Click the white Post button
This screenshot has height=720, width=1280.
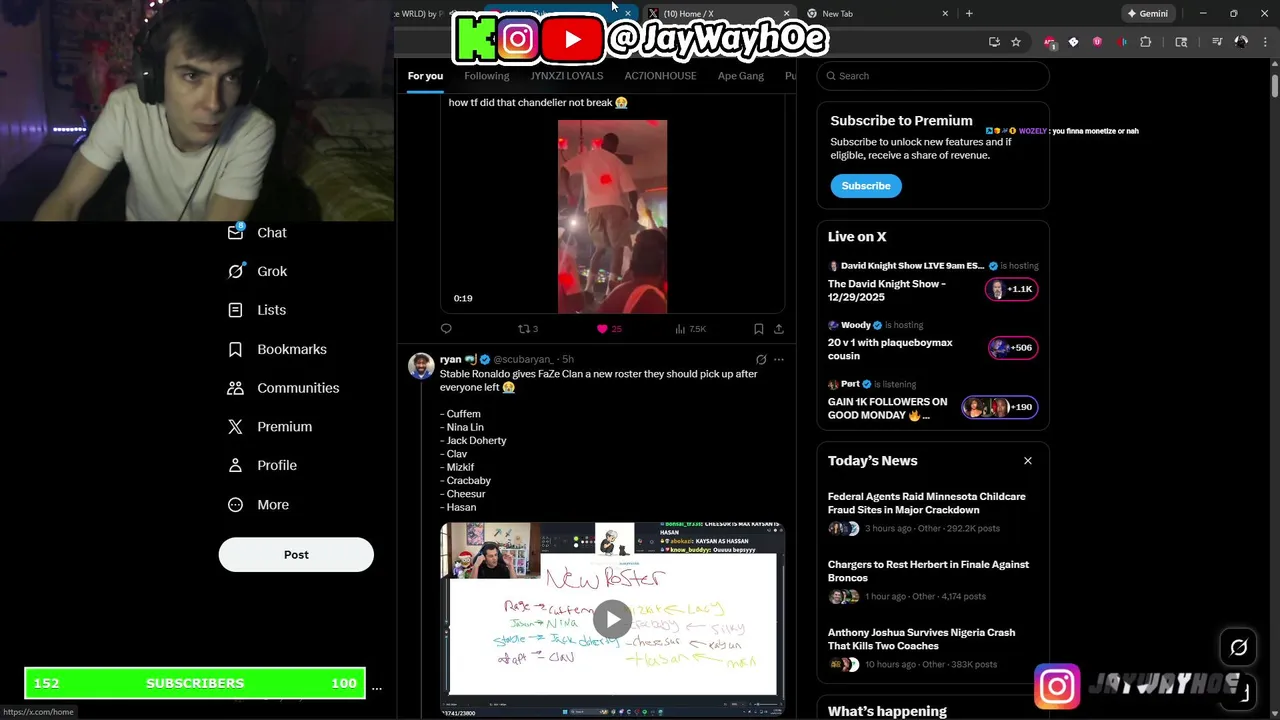(x=296, y=555)
